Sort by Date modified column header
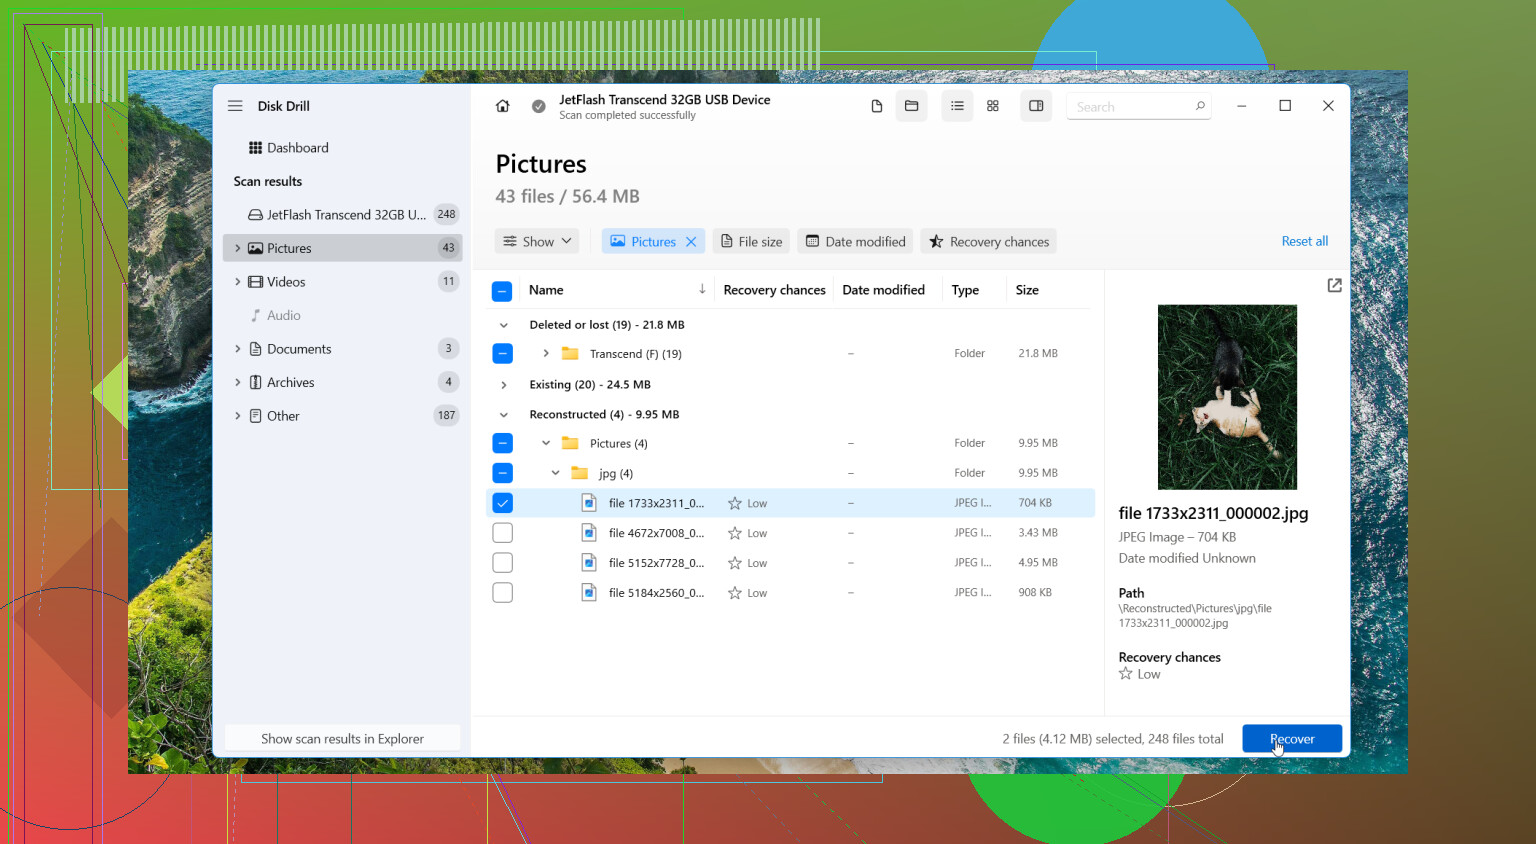The height and width of the screenshot is (844, 1536). (884, 290)
